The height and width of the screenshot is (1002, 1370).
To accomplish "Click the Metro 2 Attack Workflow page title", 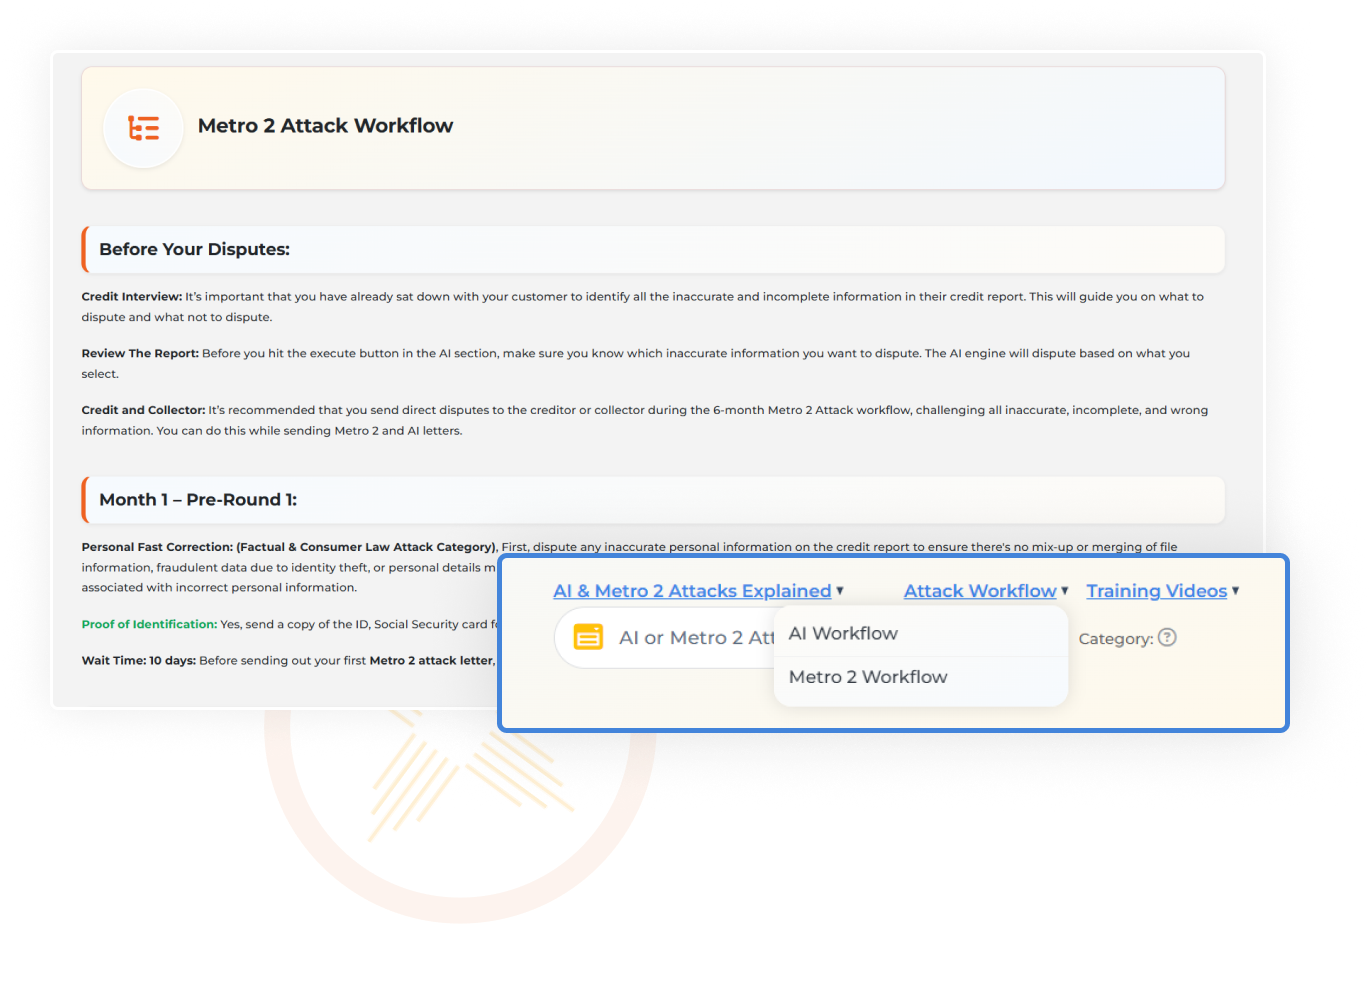I will pos(325,126).
